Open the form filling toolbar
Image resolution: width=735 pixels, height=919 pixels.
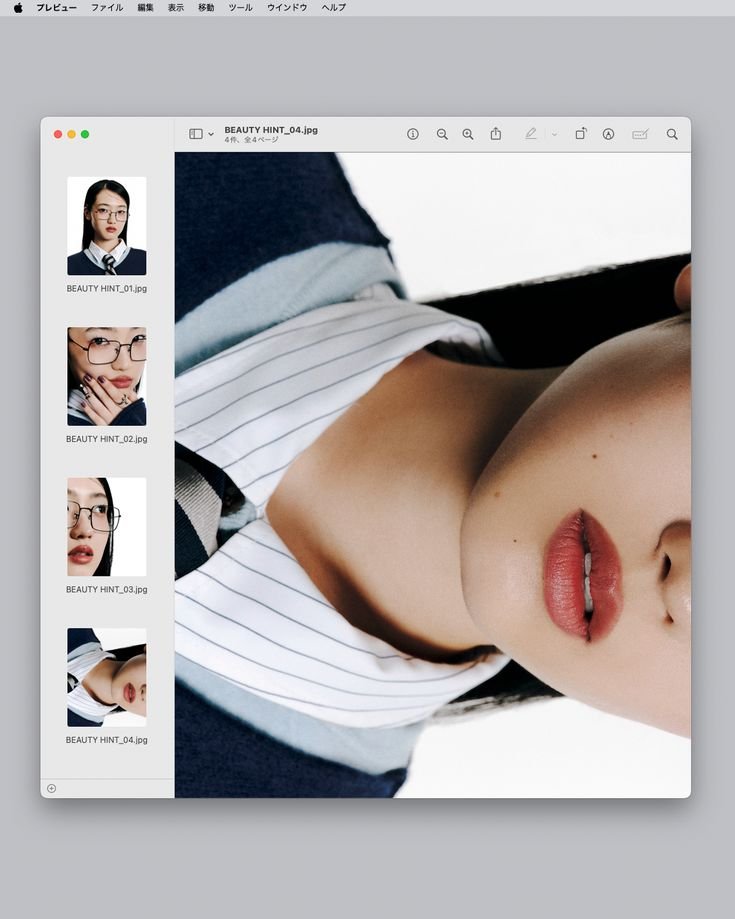(640, 134)
